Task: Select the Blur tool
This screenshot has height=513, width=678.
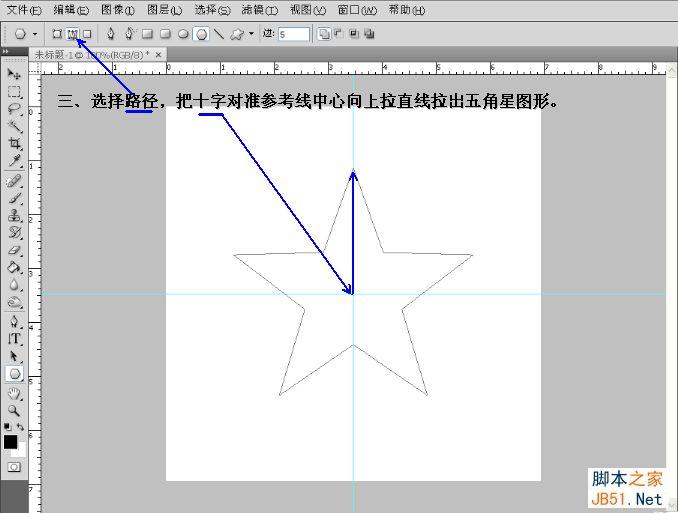Action: [x=14, y=285]
